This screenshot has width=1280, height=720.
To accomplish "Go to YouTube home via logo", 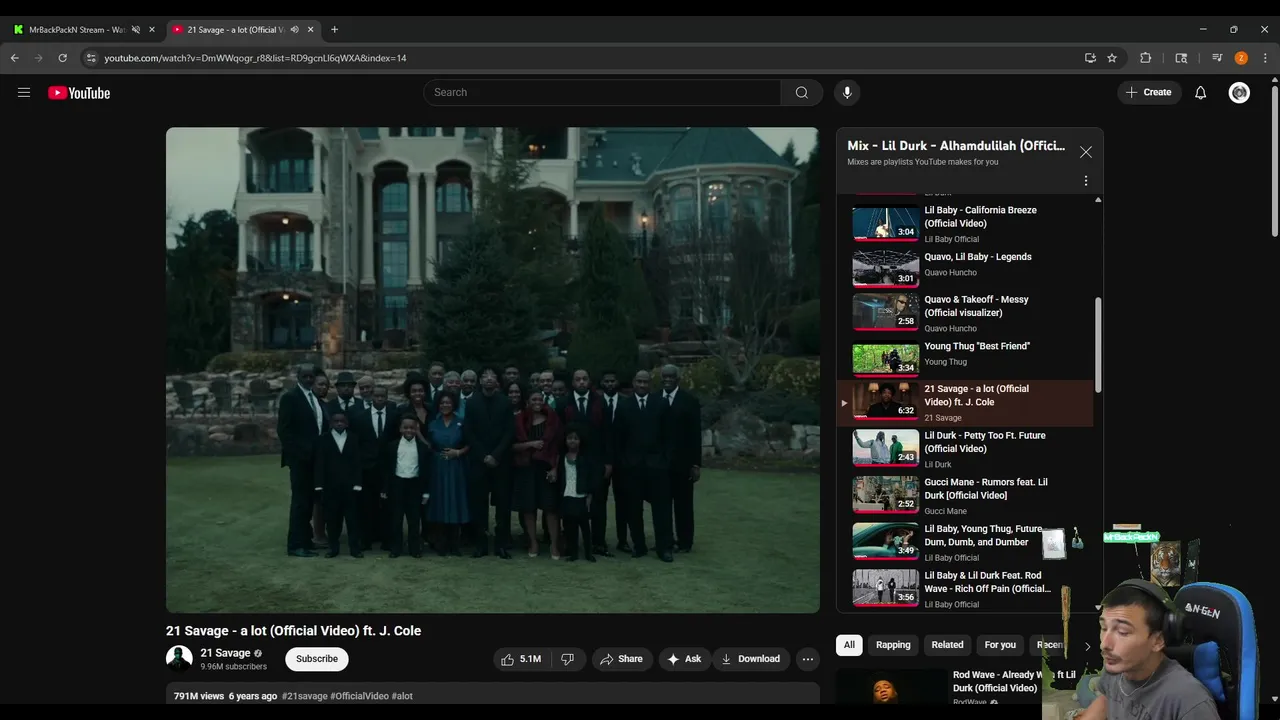I will click(79, 93).
